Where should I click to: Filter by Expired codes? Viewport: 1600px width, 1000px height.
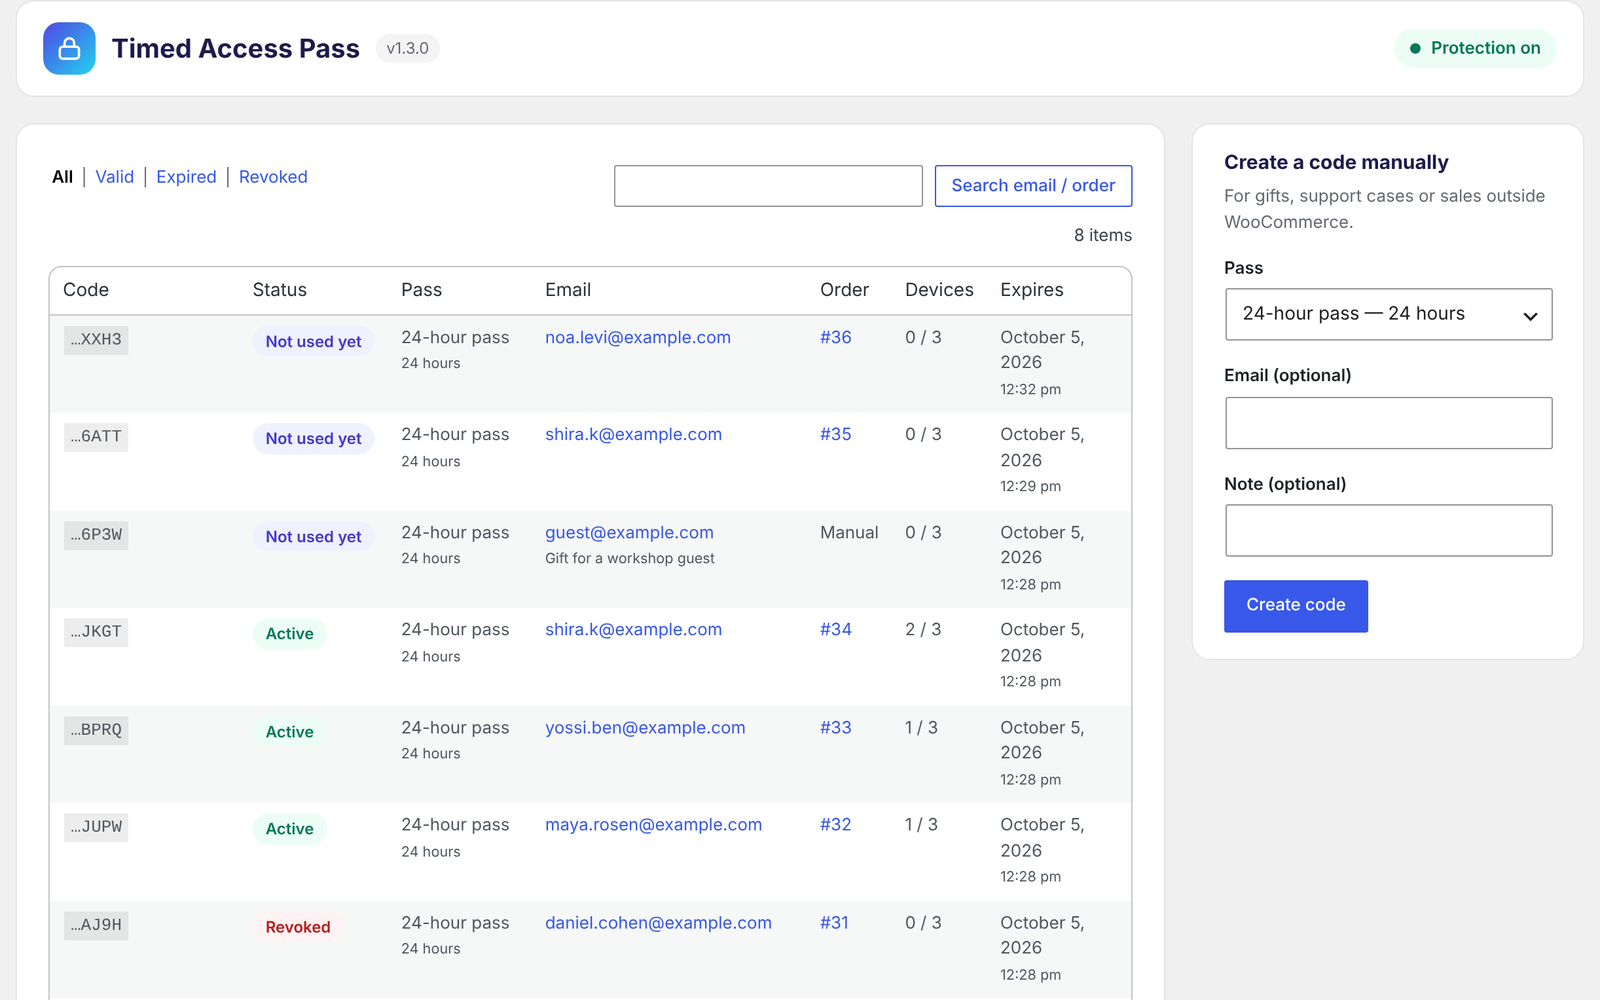point(186,177)
